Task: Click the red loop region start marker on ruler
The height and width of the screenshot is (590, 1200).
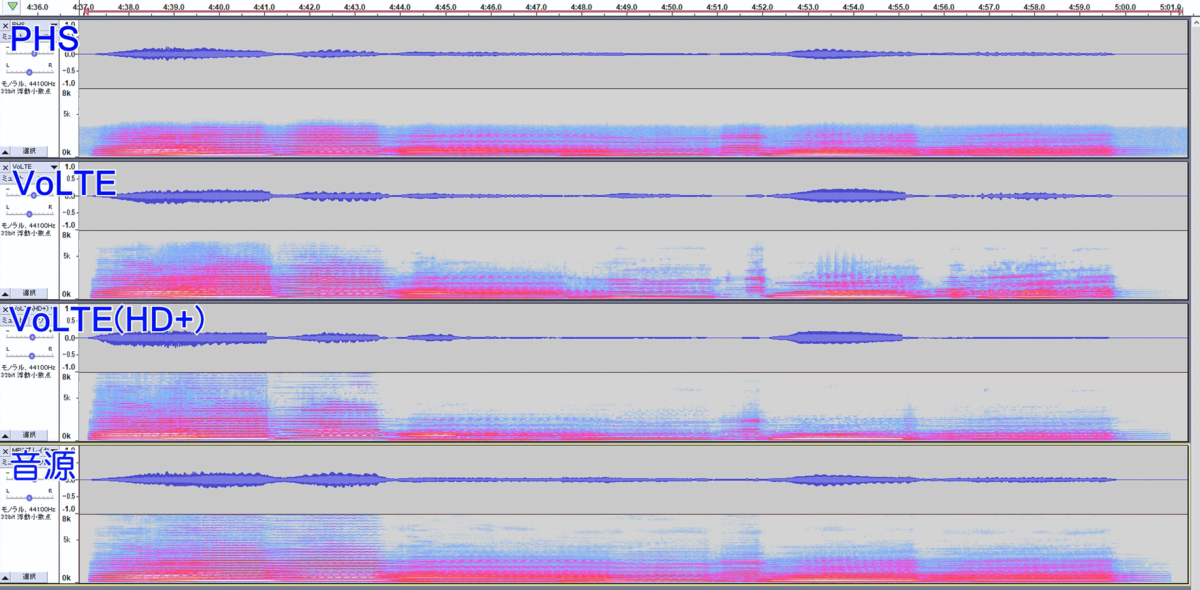Action: [x=87, y=14]
